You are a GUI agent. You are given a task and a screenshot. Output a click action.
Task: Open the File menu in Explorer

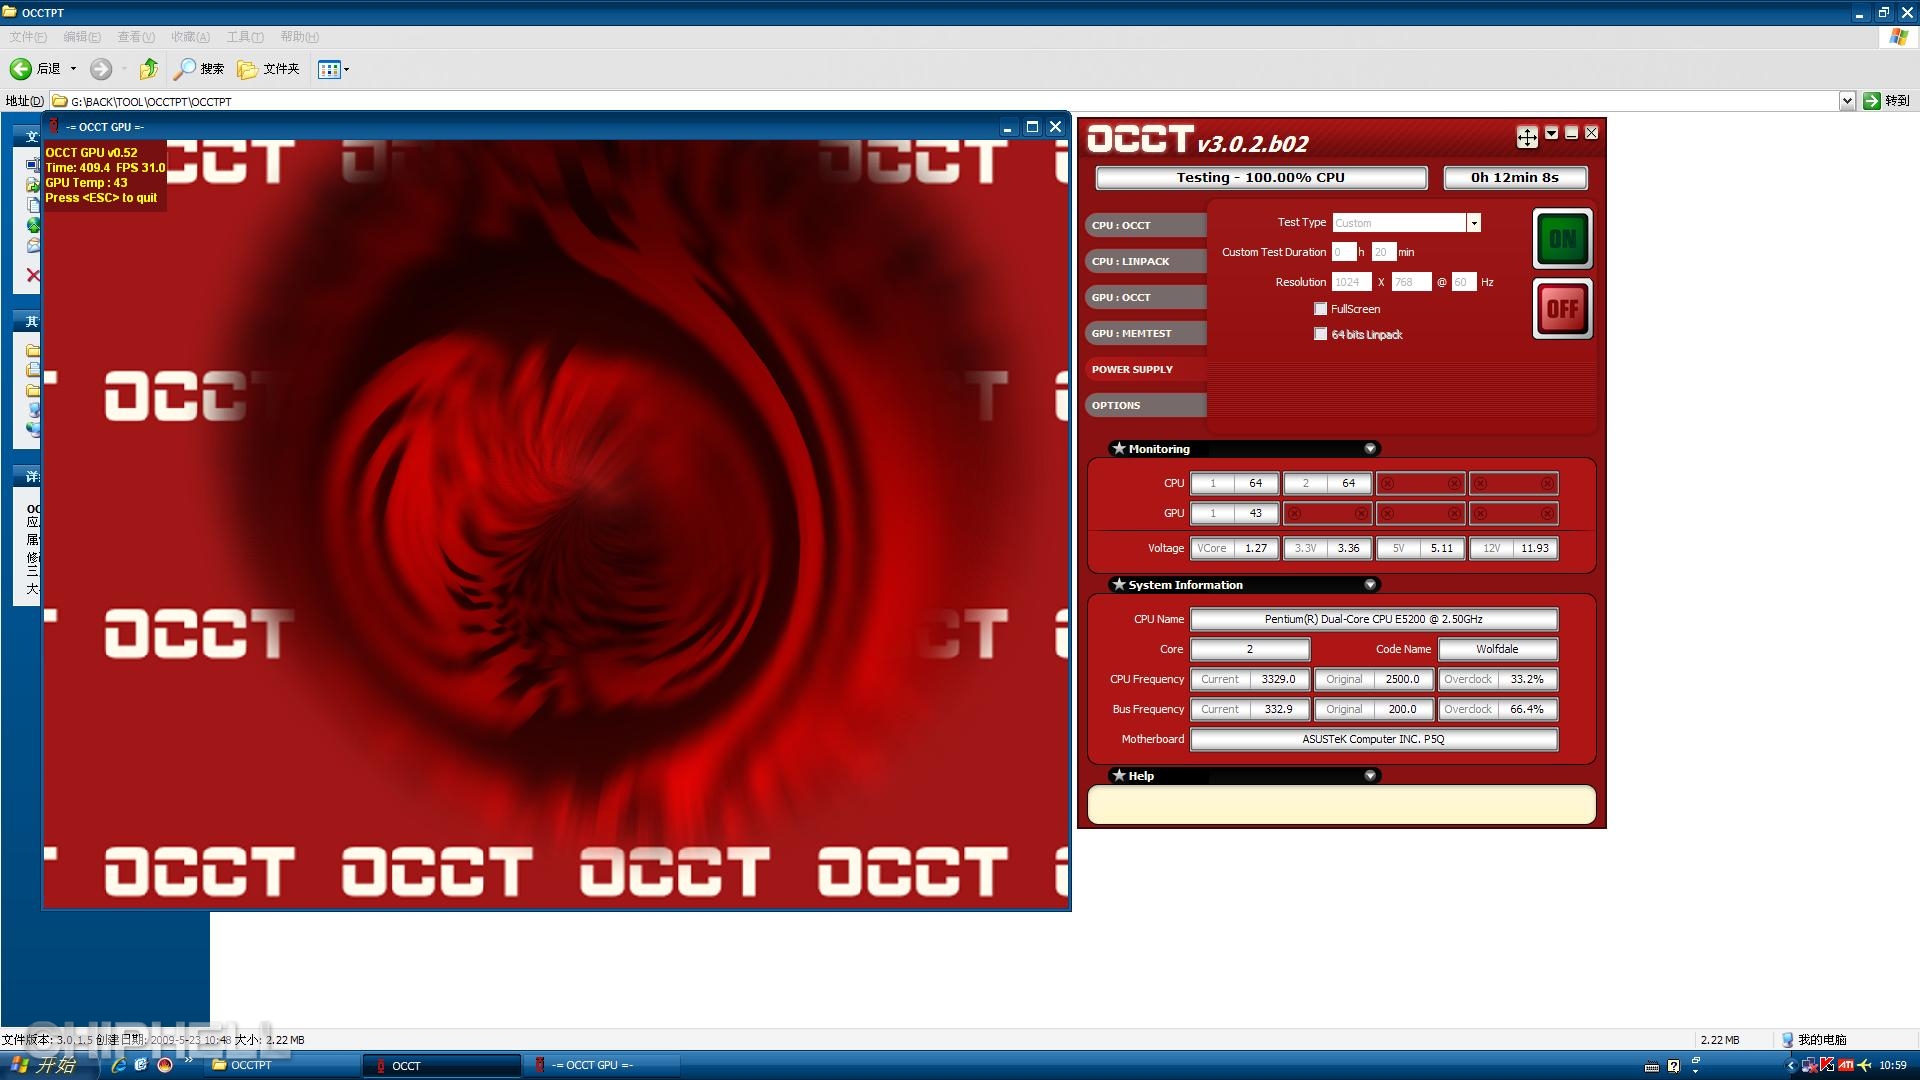28,37
